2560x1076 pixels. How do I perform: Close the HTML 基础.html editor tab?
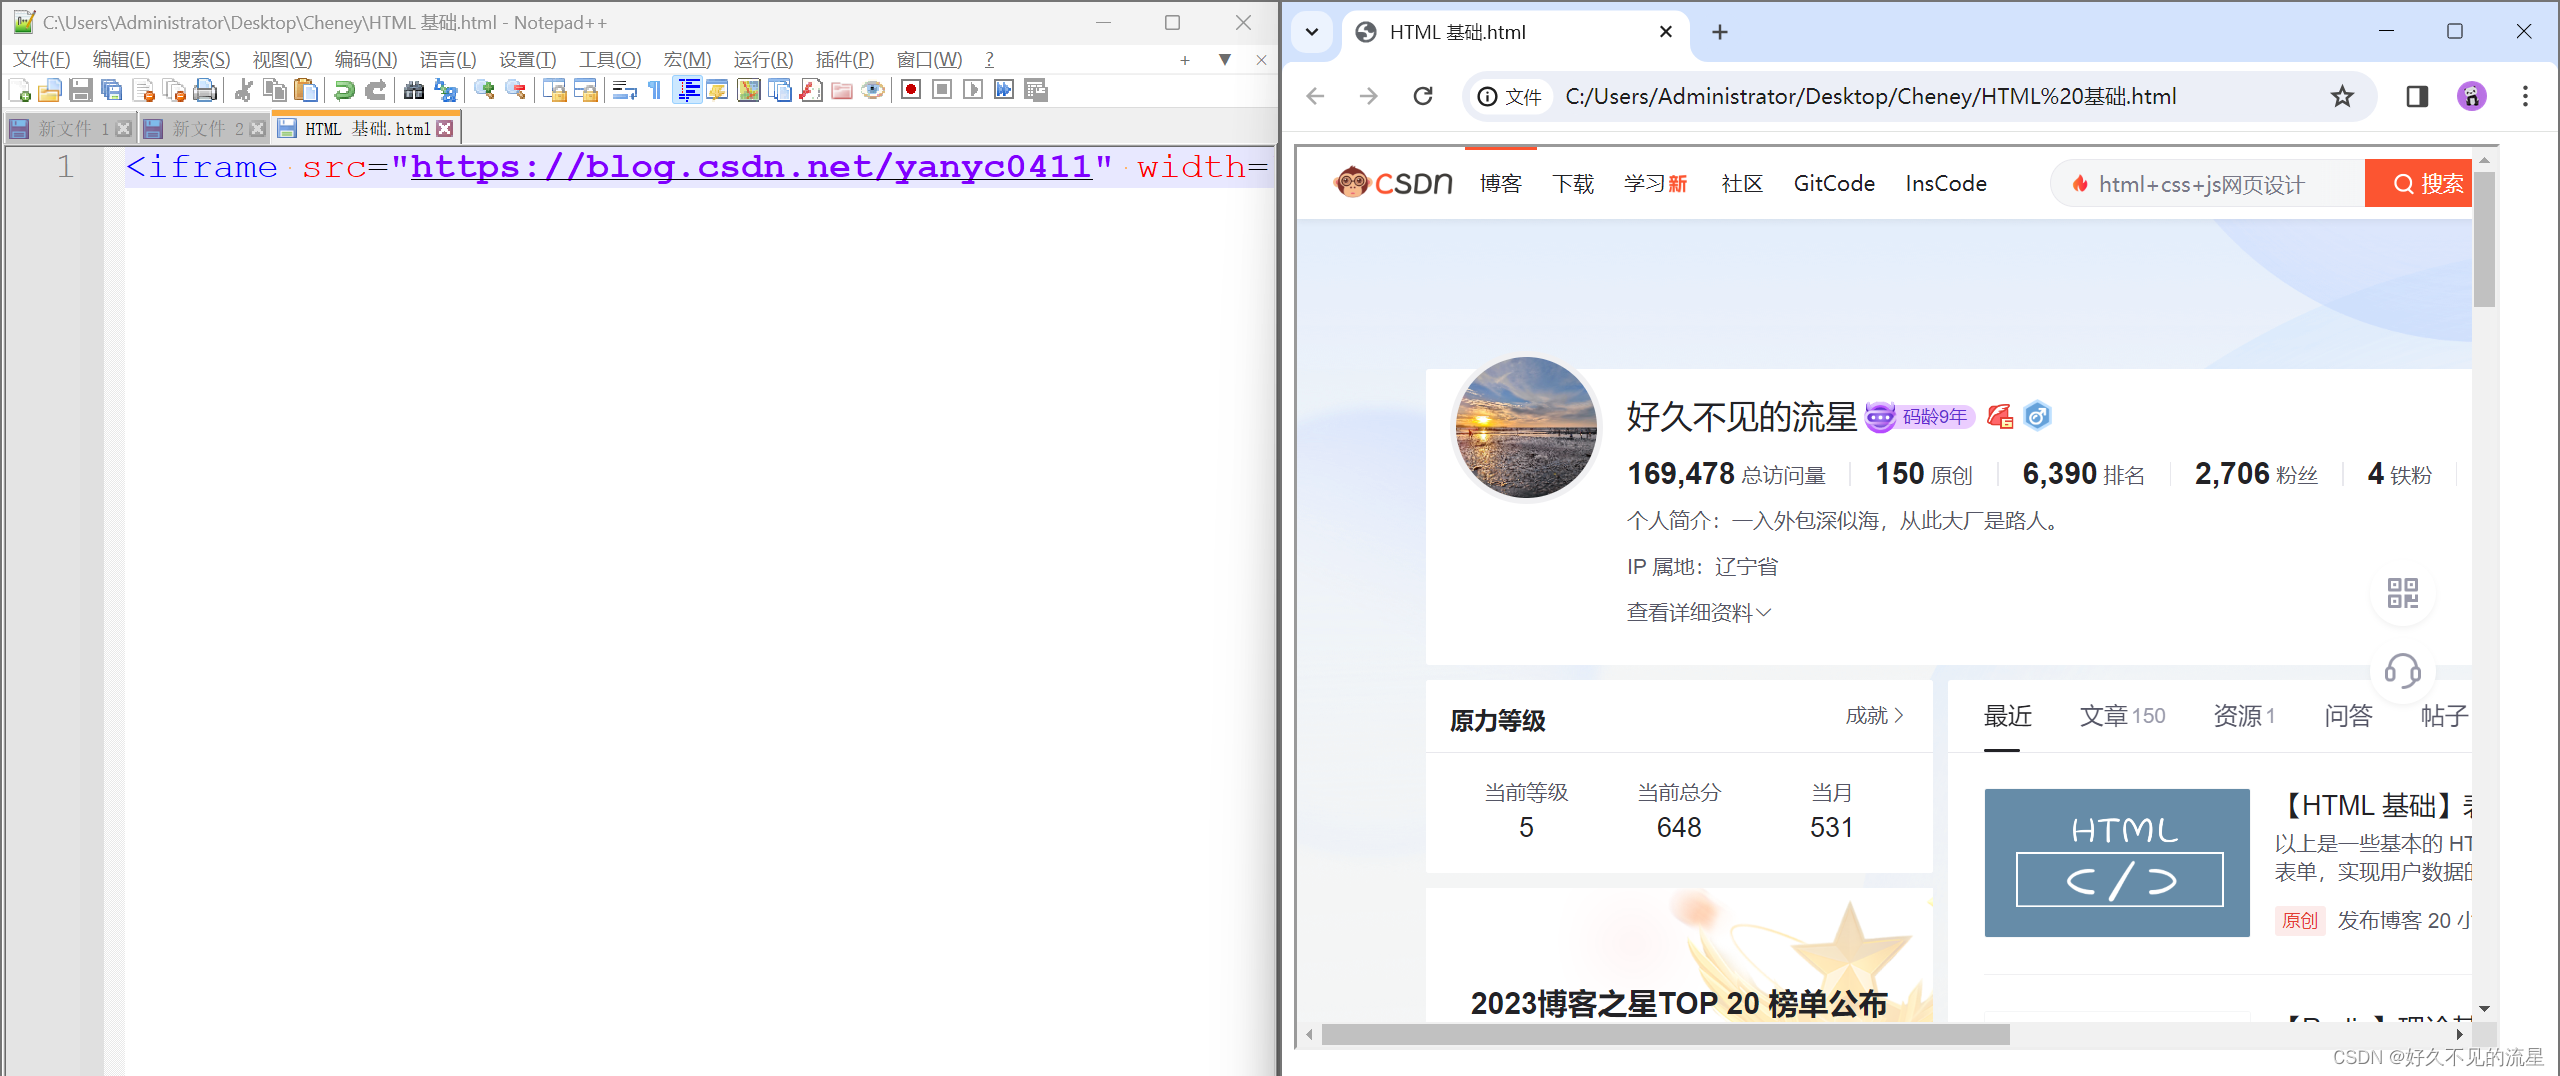click(x=445, y=129)
